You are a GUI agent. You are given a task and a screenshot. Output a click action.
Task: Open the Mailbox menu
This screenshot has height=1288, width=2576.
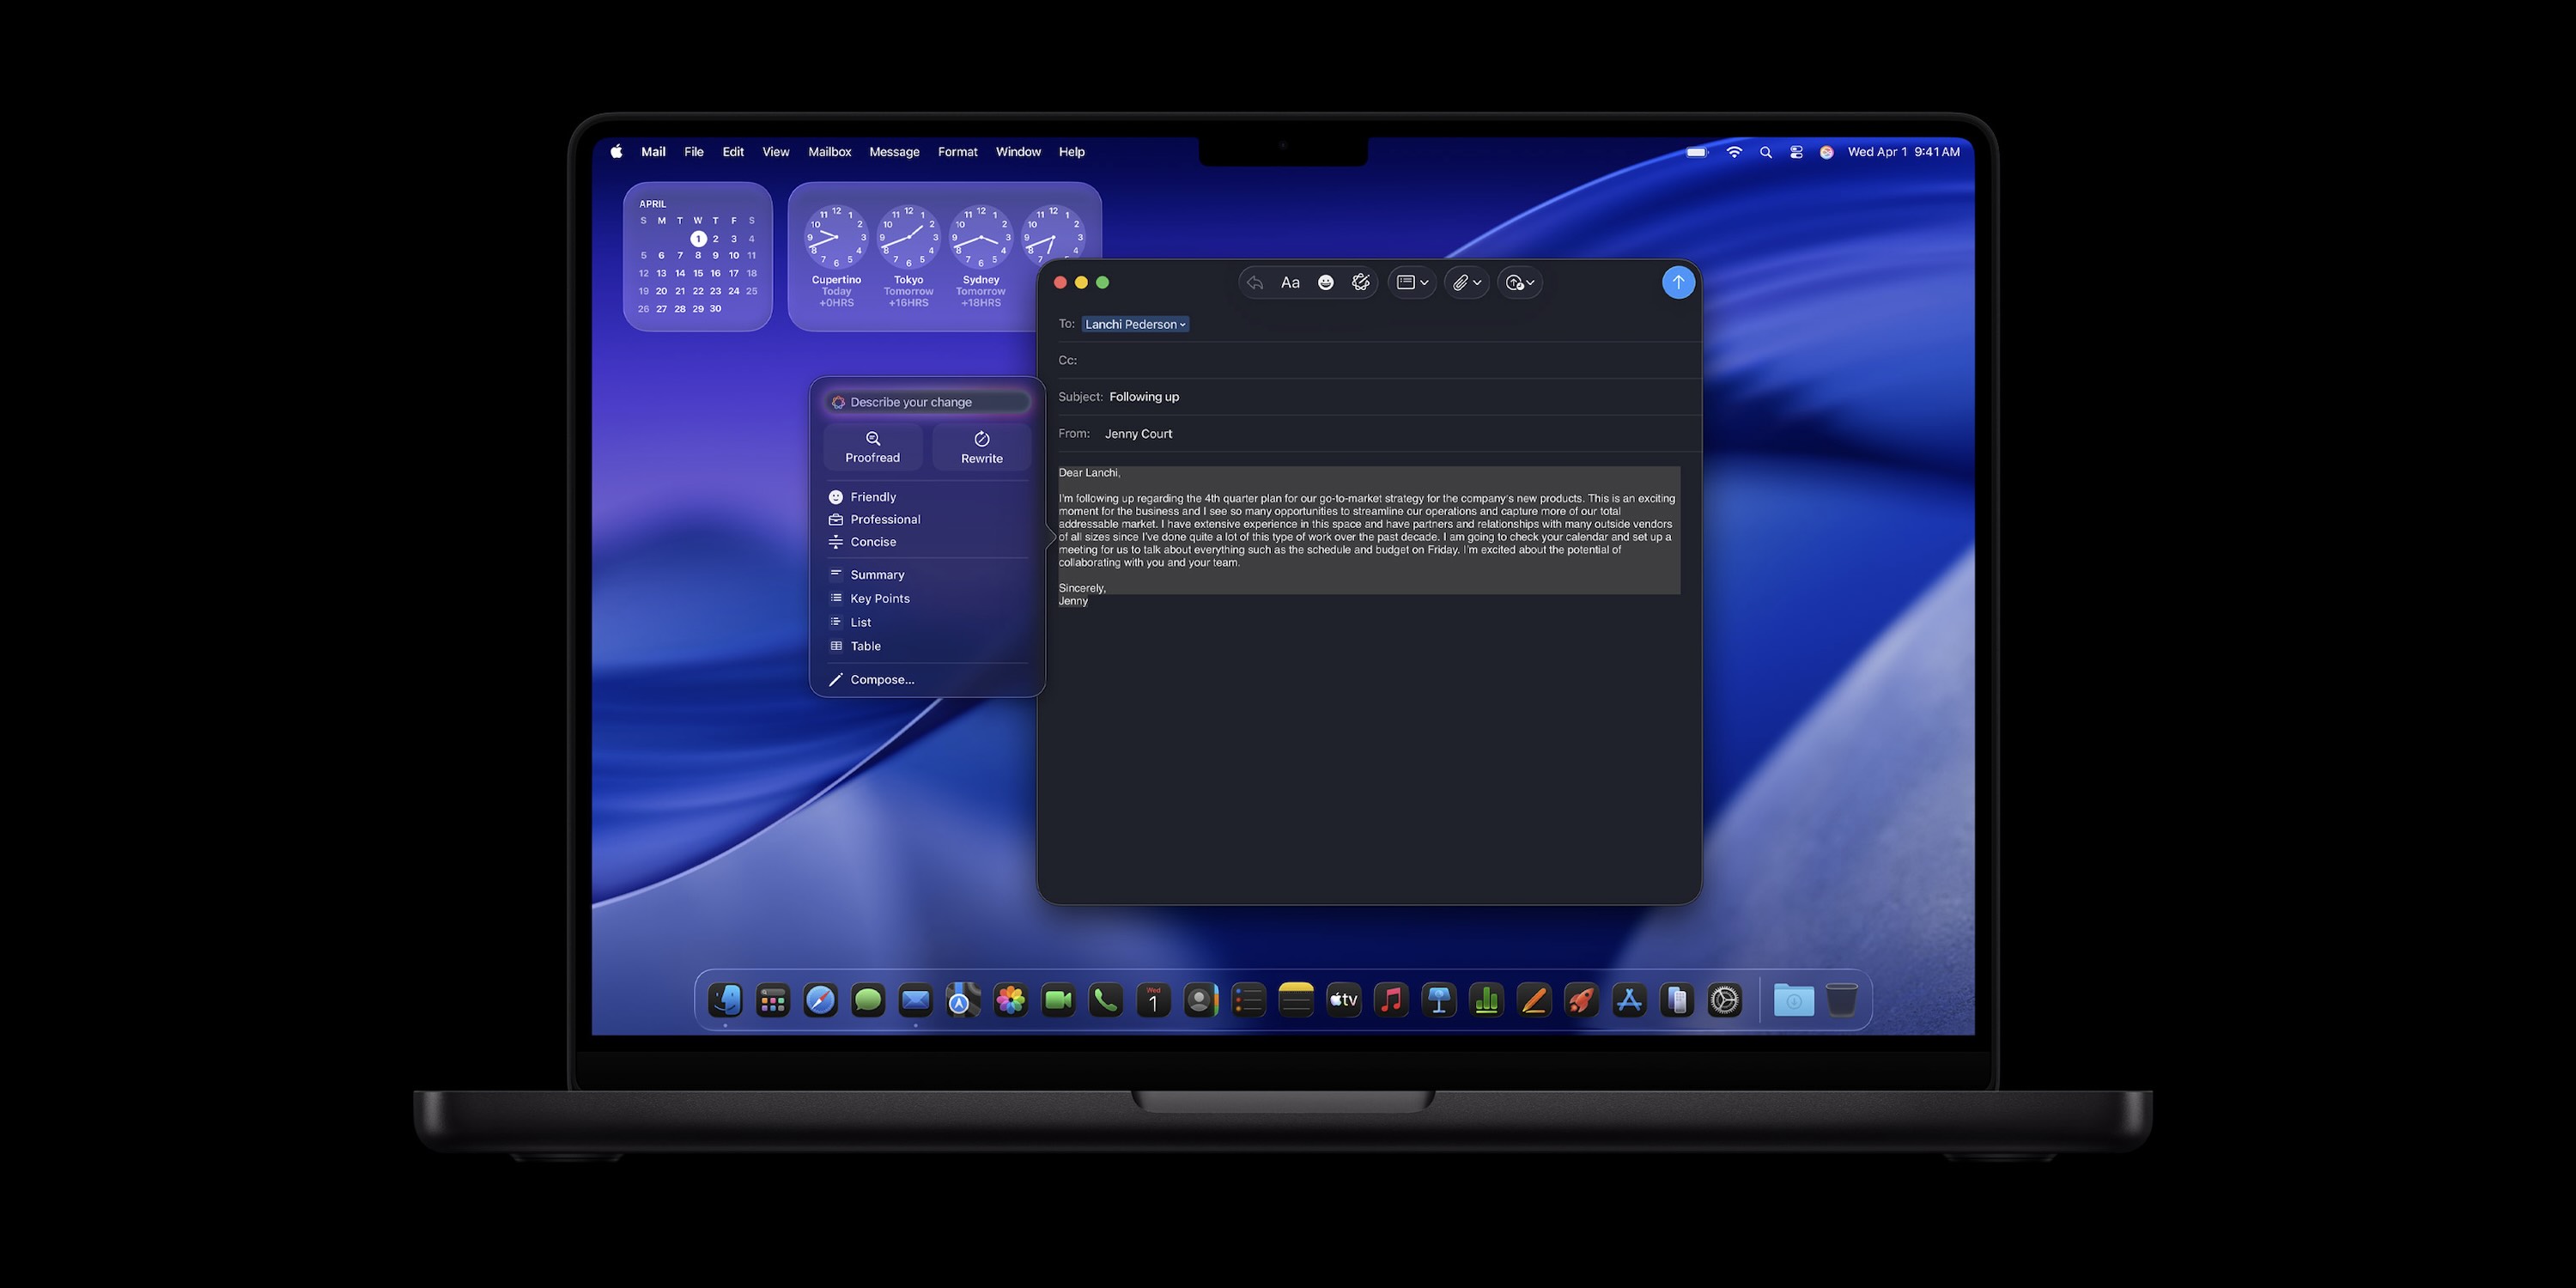click(x=830, y=151)
